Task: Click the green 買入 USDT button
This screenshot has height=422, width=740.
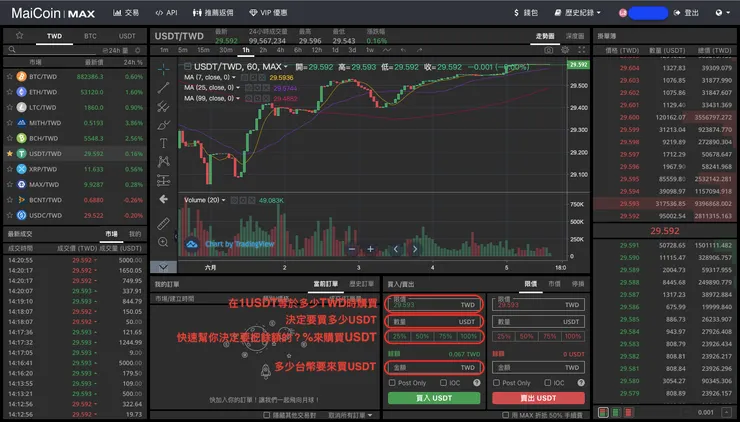Action: coord(434,398)
